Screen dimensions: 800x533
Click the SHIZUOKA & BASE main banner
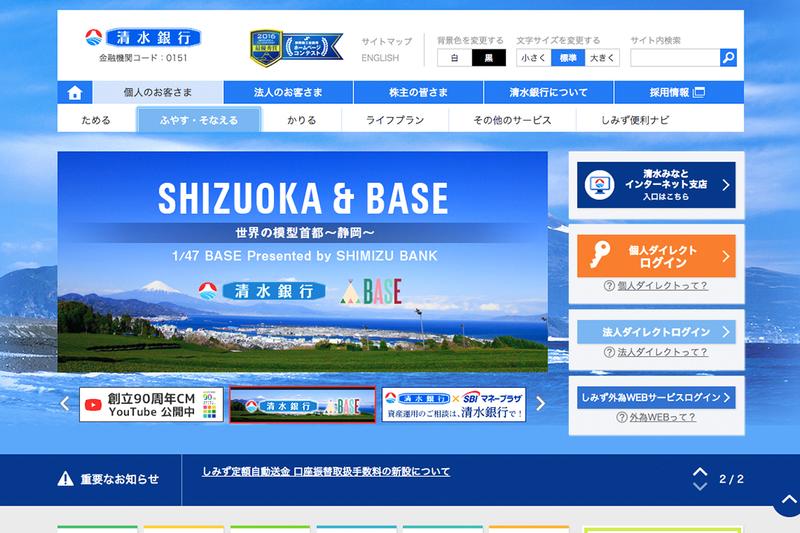pyautogui.click(x=303, y=262)
